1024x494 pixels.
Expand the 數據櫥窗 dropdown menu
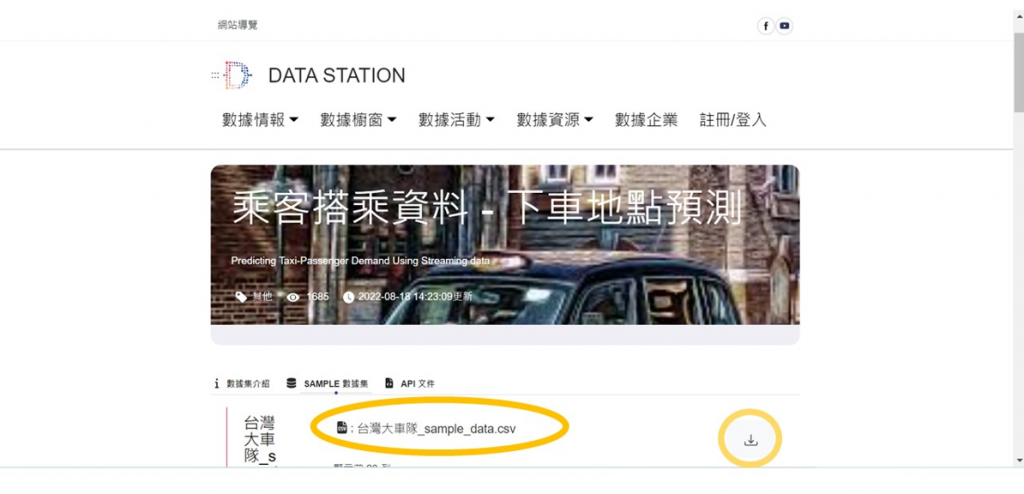[358, 120]
